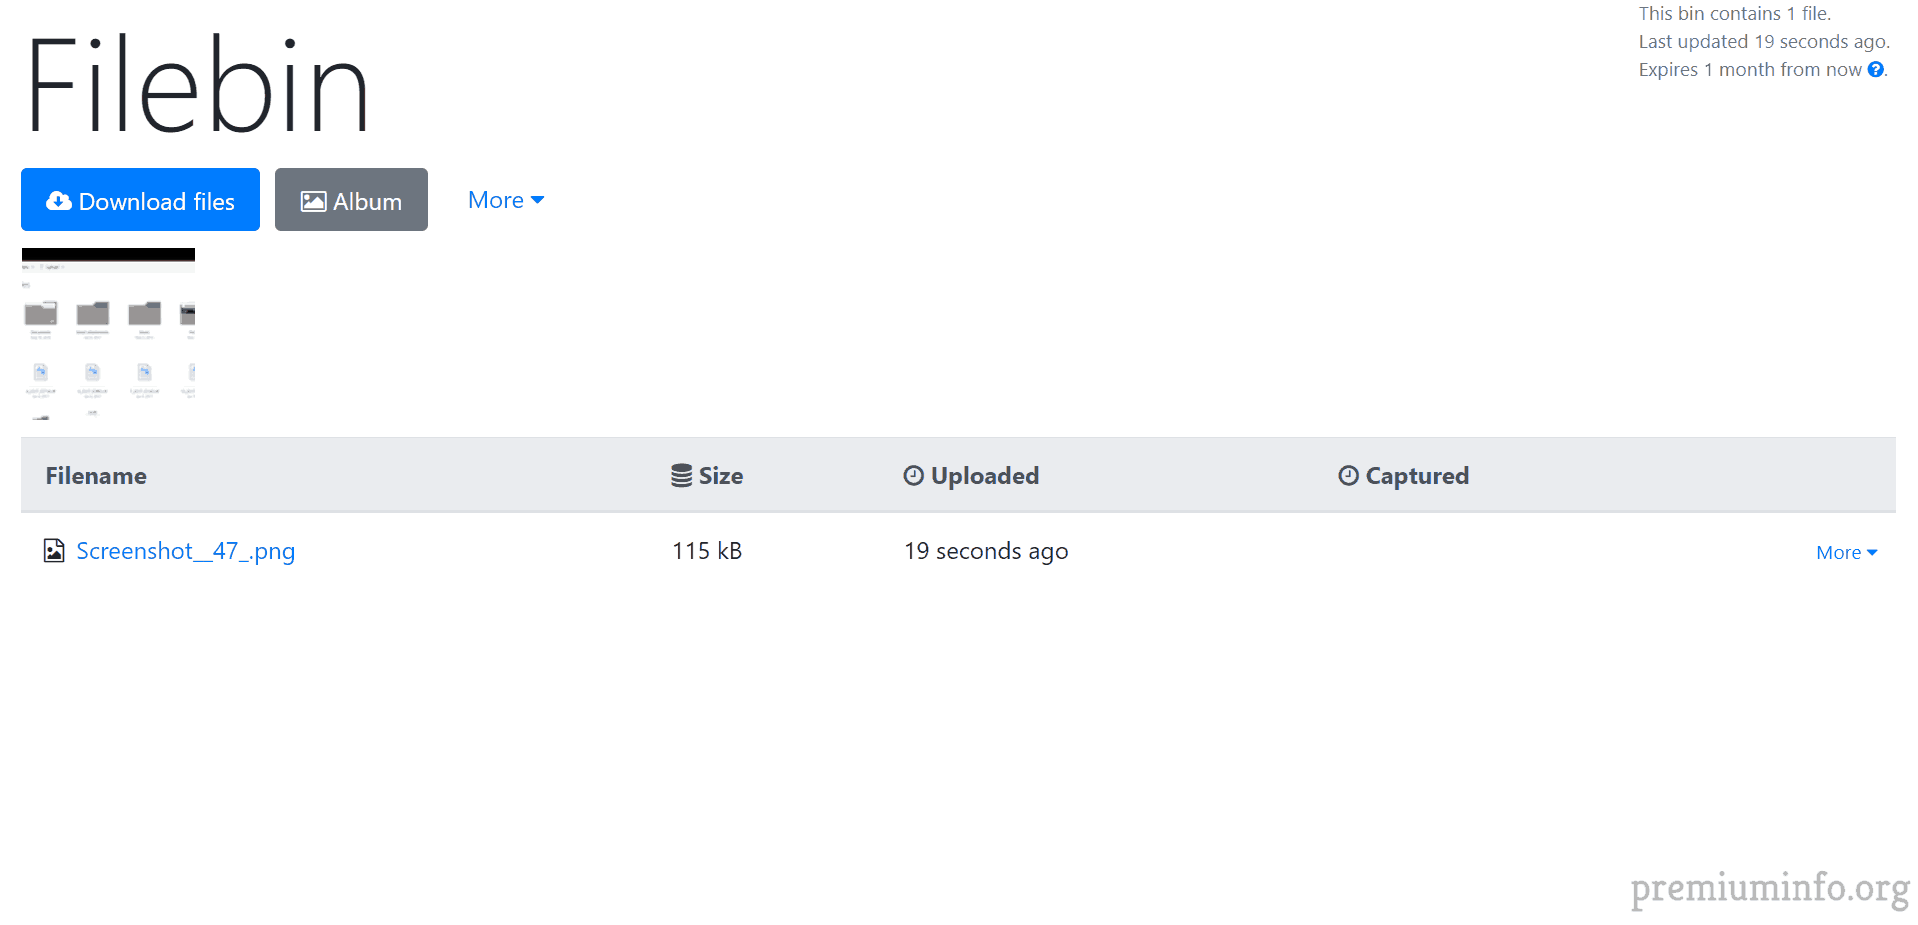The height and width of the screenshot is (925, 1918).
Task: Click the Uploaded column clock icon
Action: click(913, 476)
